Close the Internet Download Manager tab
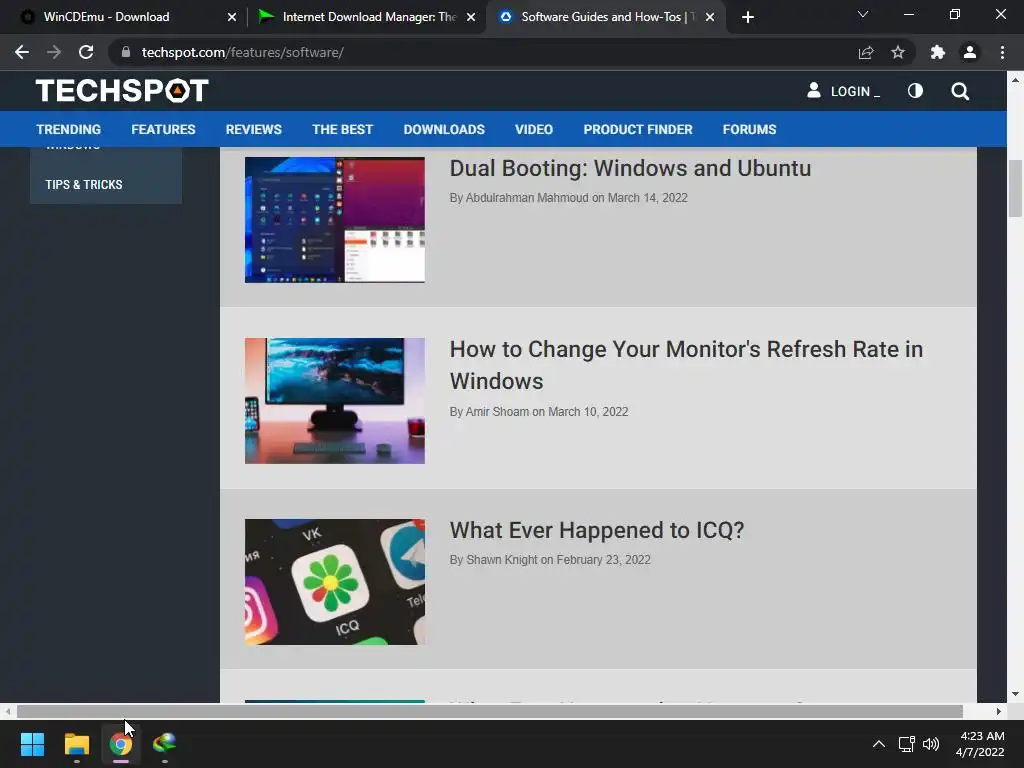 [x=471, y=17]
